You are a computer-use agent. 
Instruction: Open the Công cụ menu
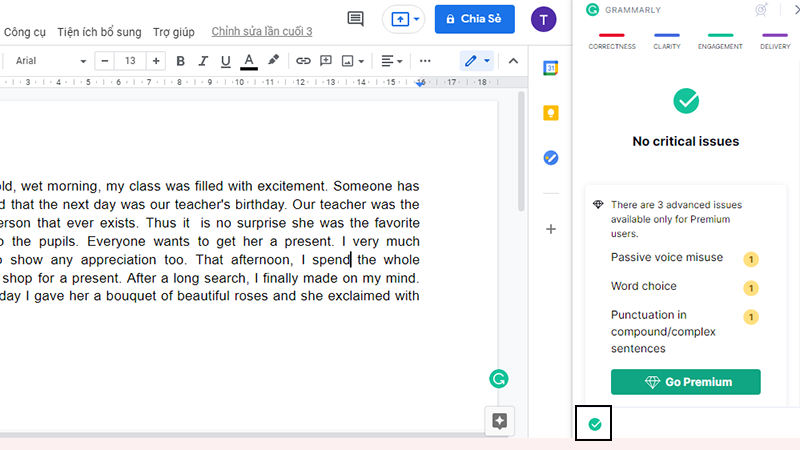click(x=24, y=32)
